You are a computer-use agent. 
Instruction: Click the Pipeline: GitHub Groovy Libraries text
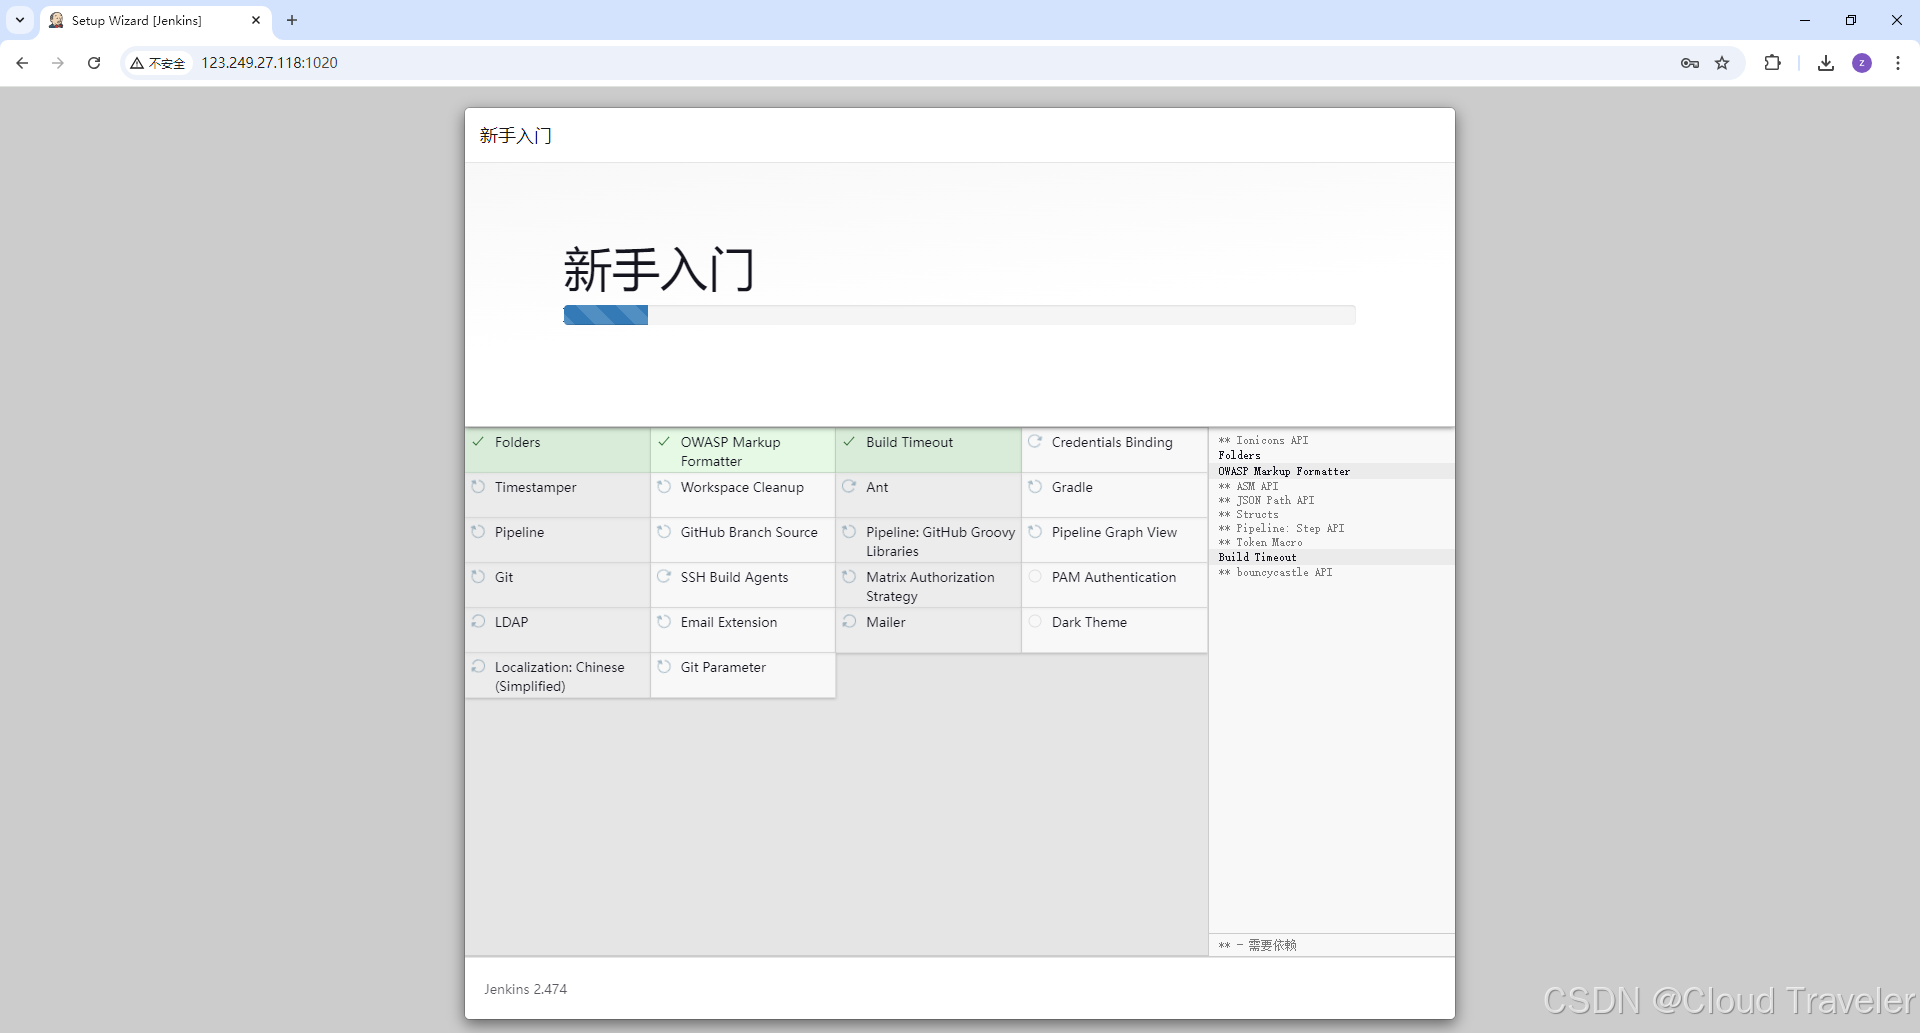(x=940, y=541)
